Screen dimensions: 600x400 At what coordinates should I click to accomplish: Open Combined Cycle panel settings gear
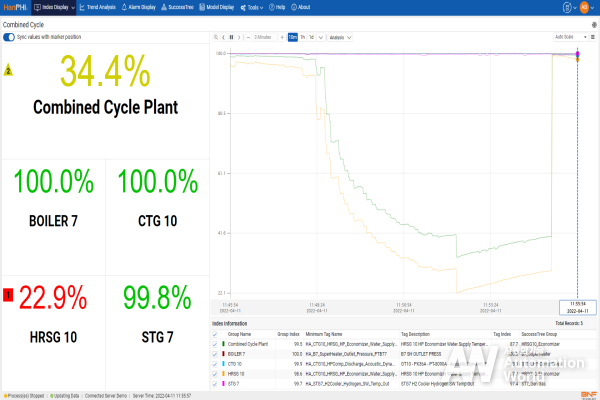(x=594, y=25)
